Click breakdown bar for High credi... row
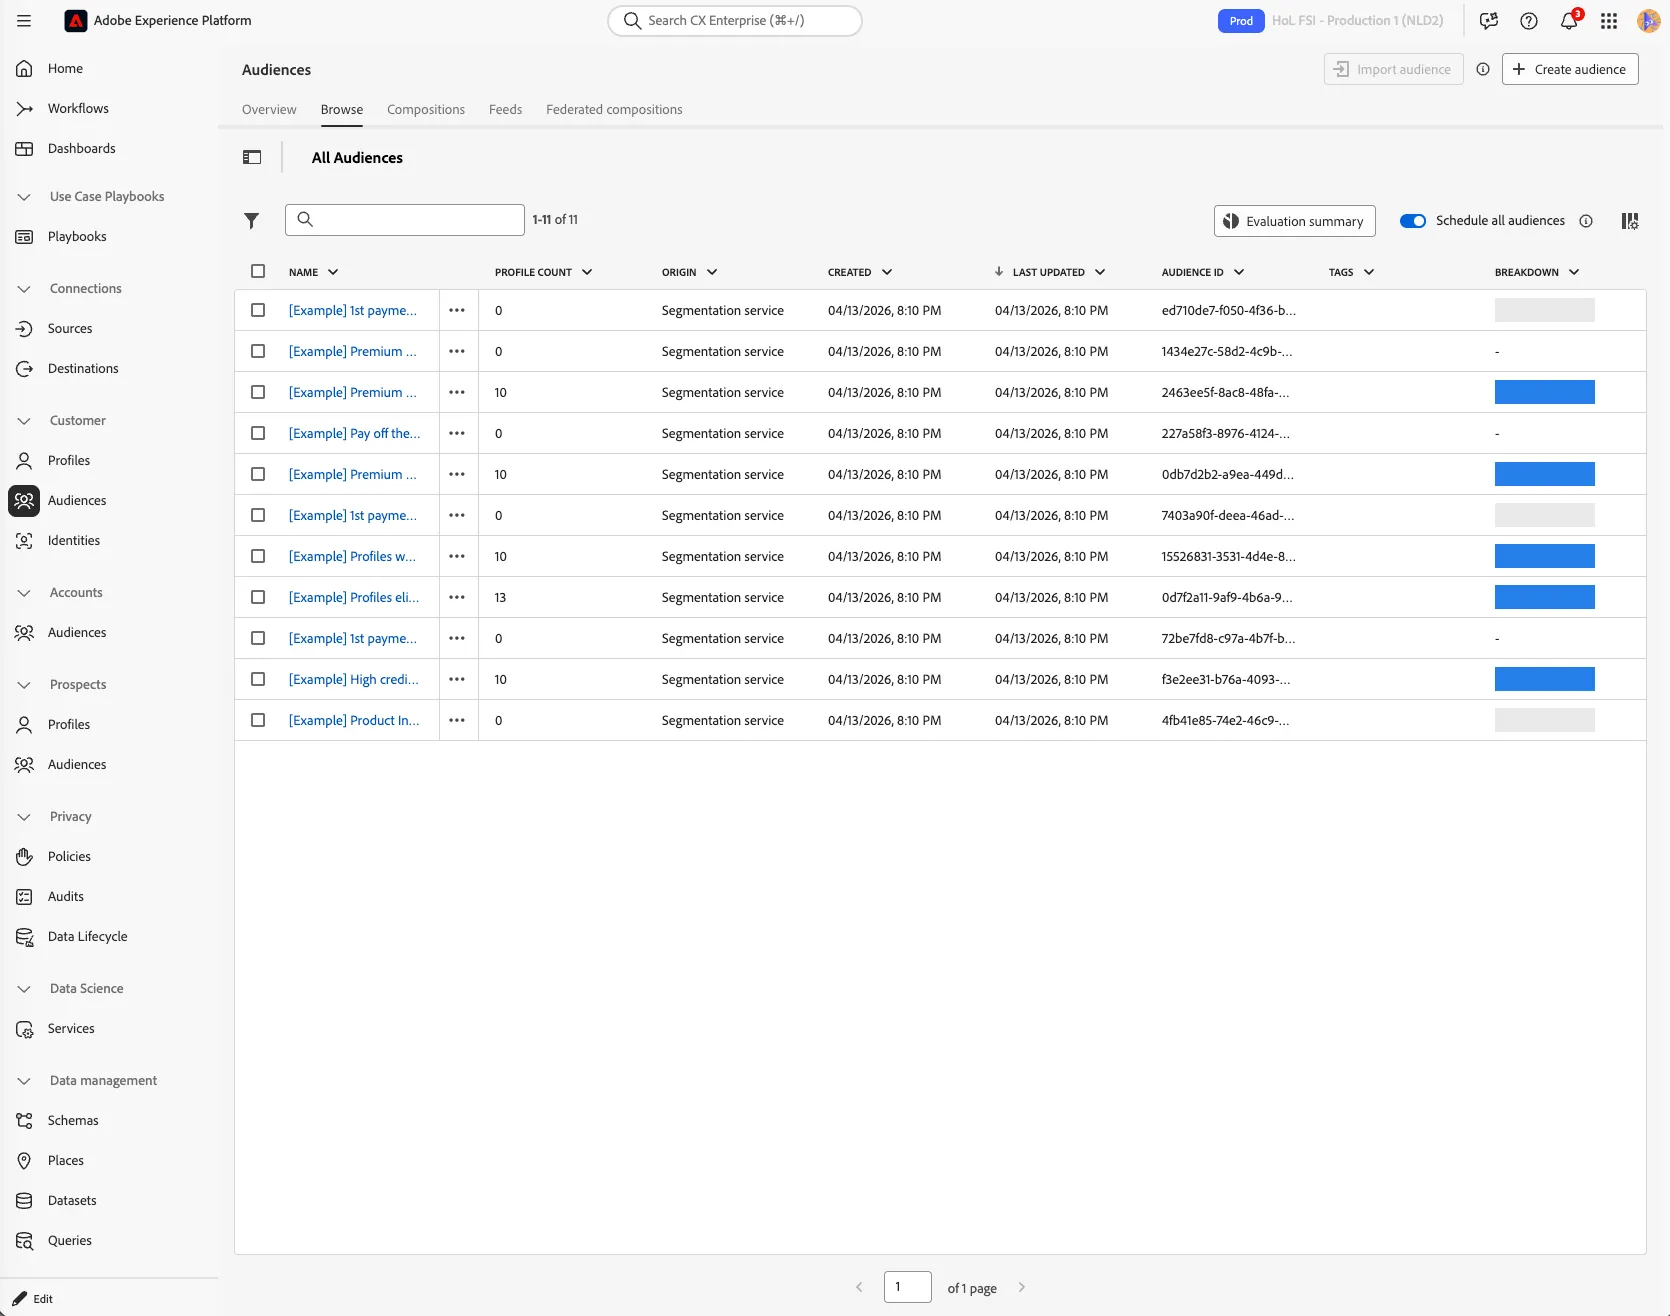 [x=1544, y=679]
